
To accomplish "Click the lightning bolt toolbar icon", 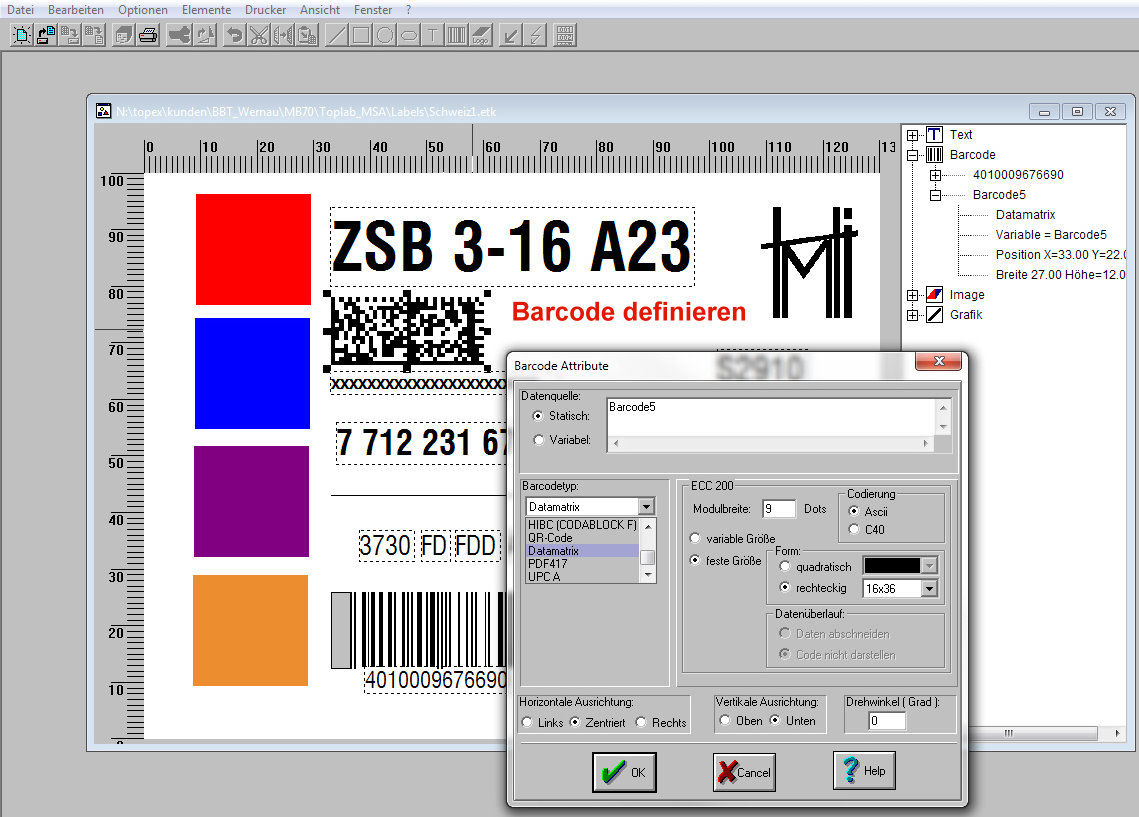I will 536,35.
